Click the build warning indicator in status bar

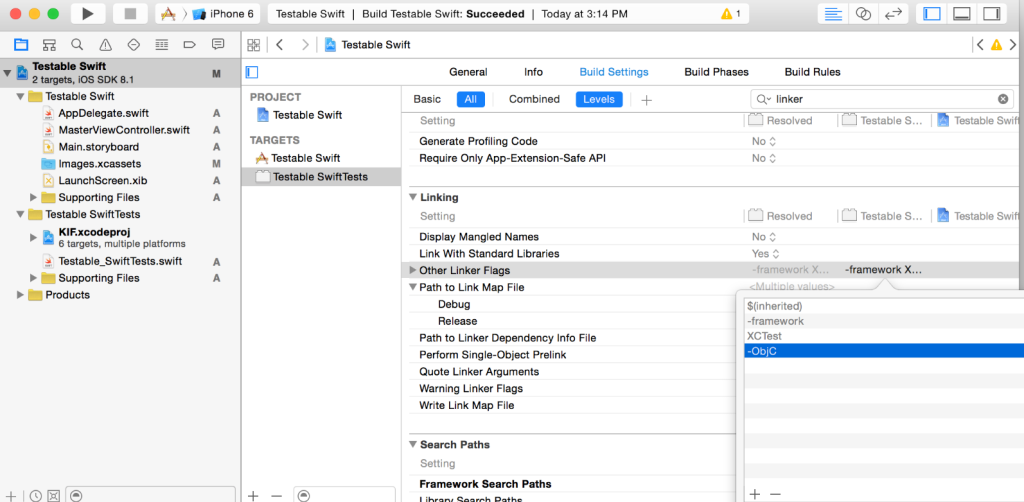(730, 14)
